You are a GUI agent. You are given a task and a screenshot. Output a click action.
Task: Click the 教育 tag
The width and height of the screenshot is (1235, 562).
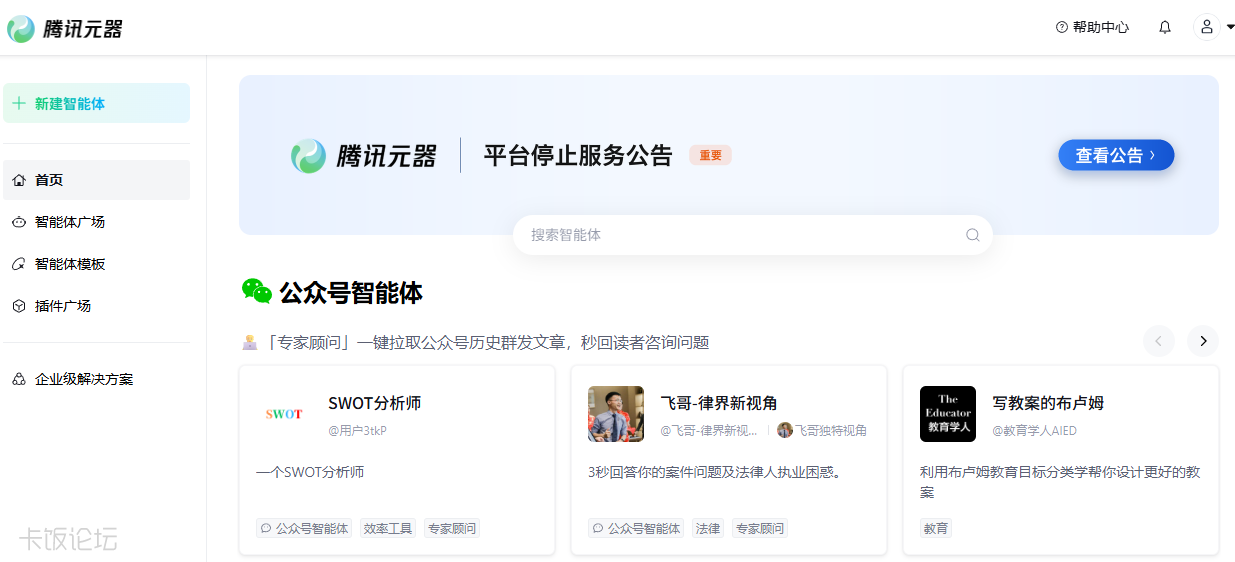click(936, 528)
